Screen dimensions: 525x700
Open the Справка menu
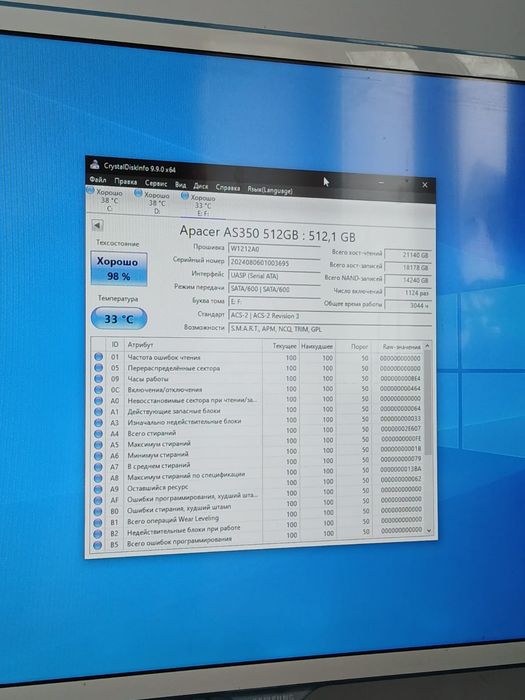click(x=228, y=188)
